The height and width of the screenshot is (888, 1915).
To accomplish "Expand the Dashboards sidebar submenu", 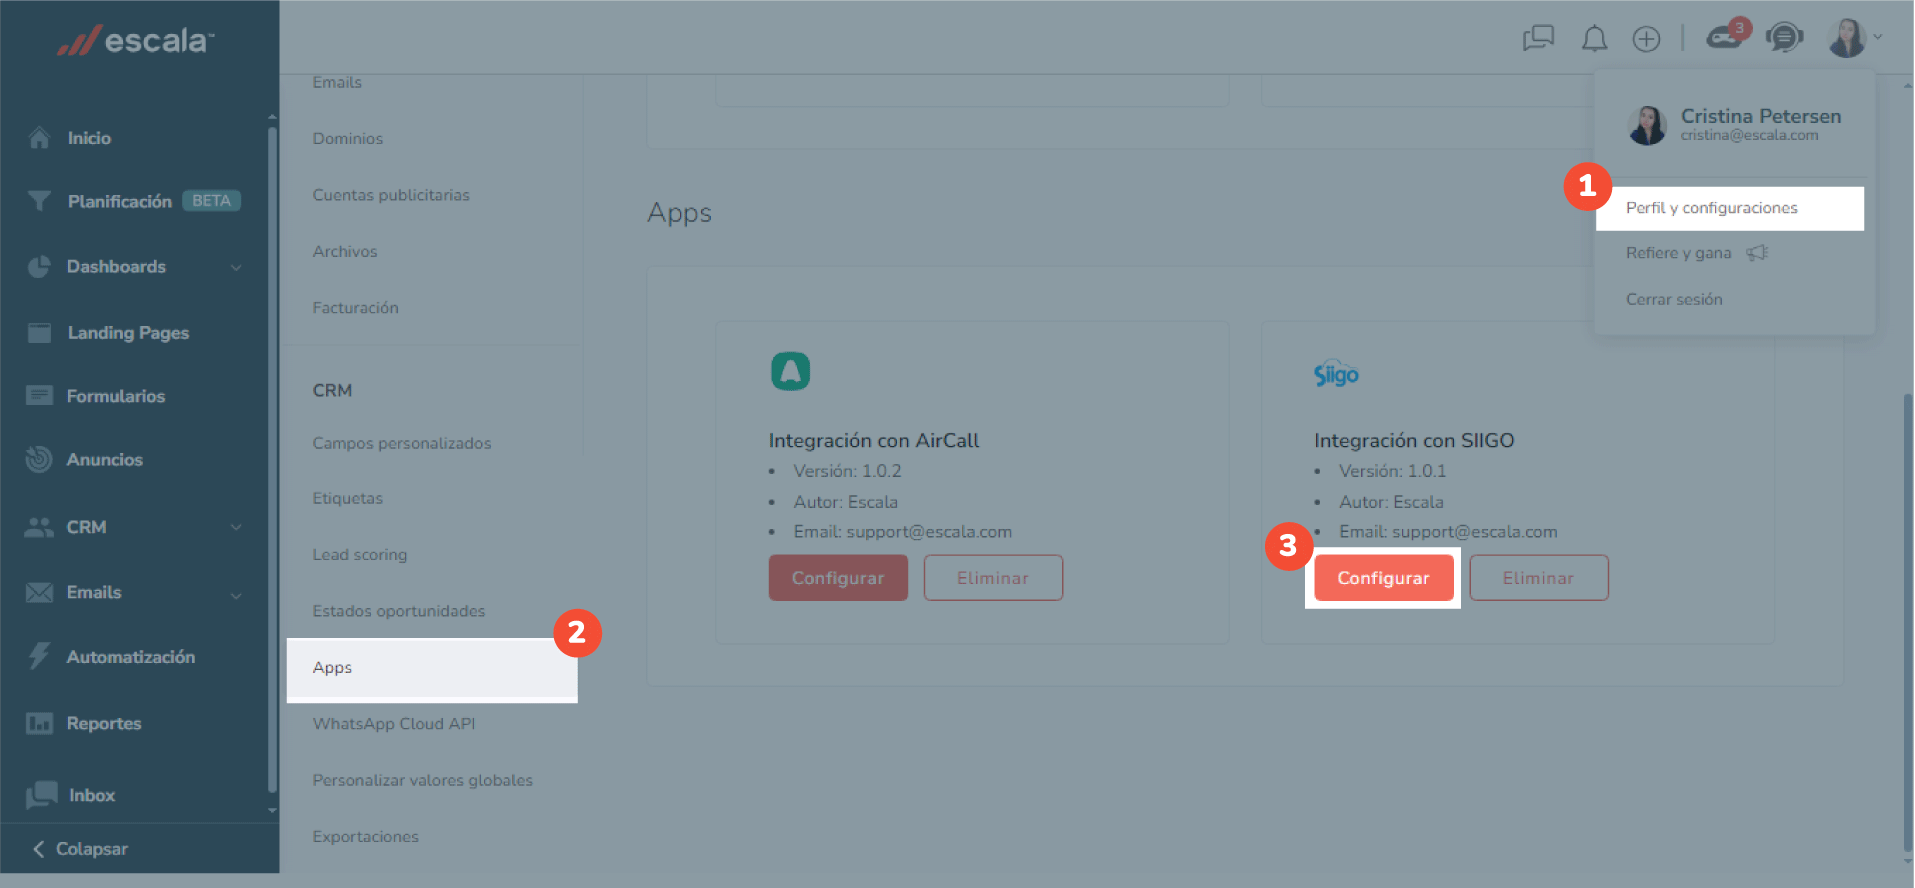I will click(x=236, y=267).
